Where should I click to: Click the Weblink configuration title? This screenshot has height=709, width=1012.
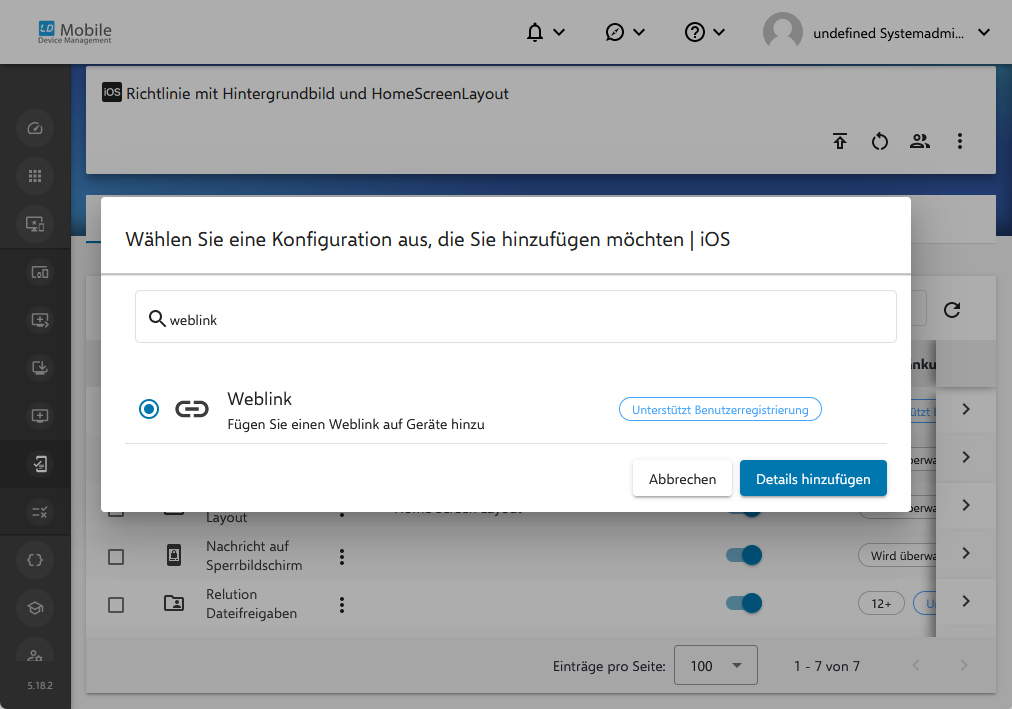(x=259, y=399)
